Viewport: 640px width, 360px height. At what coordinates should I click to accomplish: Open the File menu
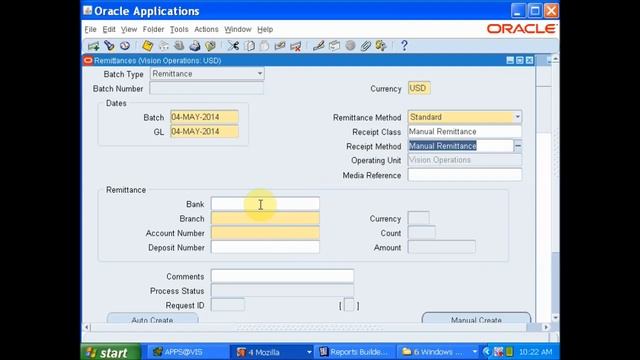[x=90, y=29]
